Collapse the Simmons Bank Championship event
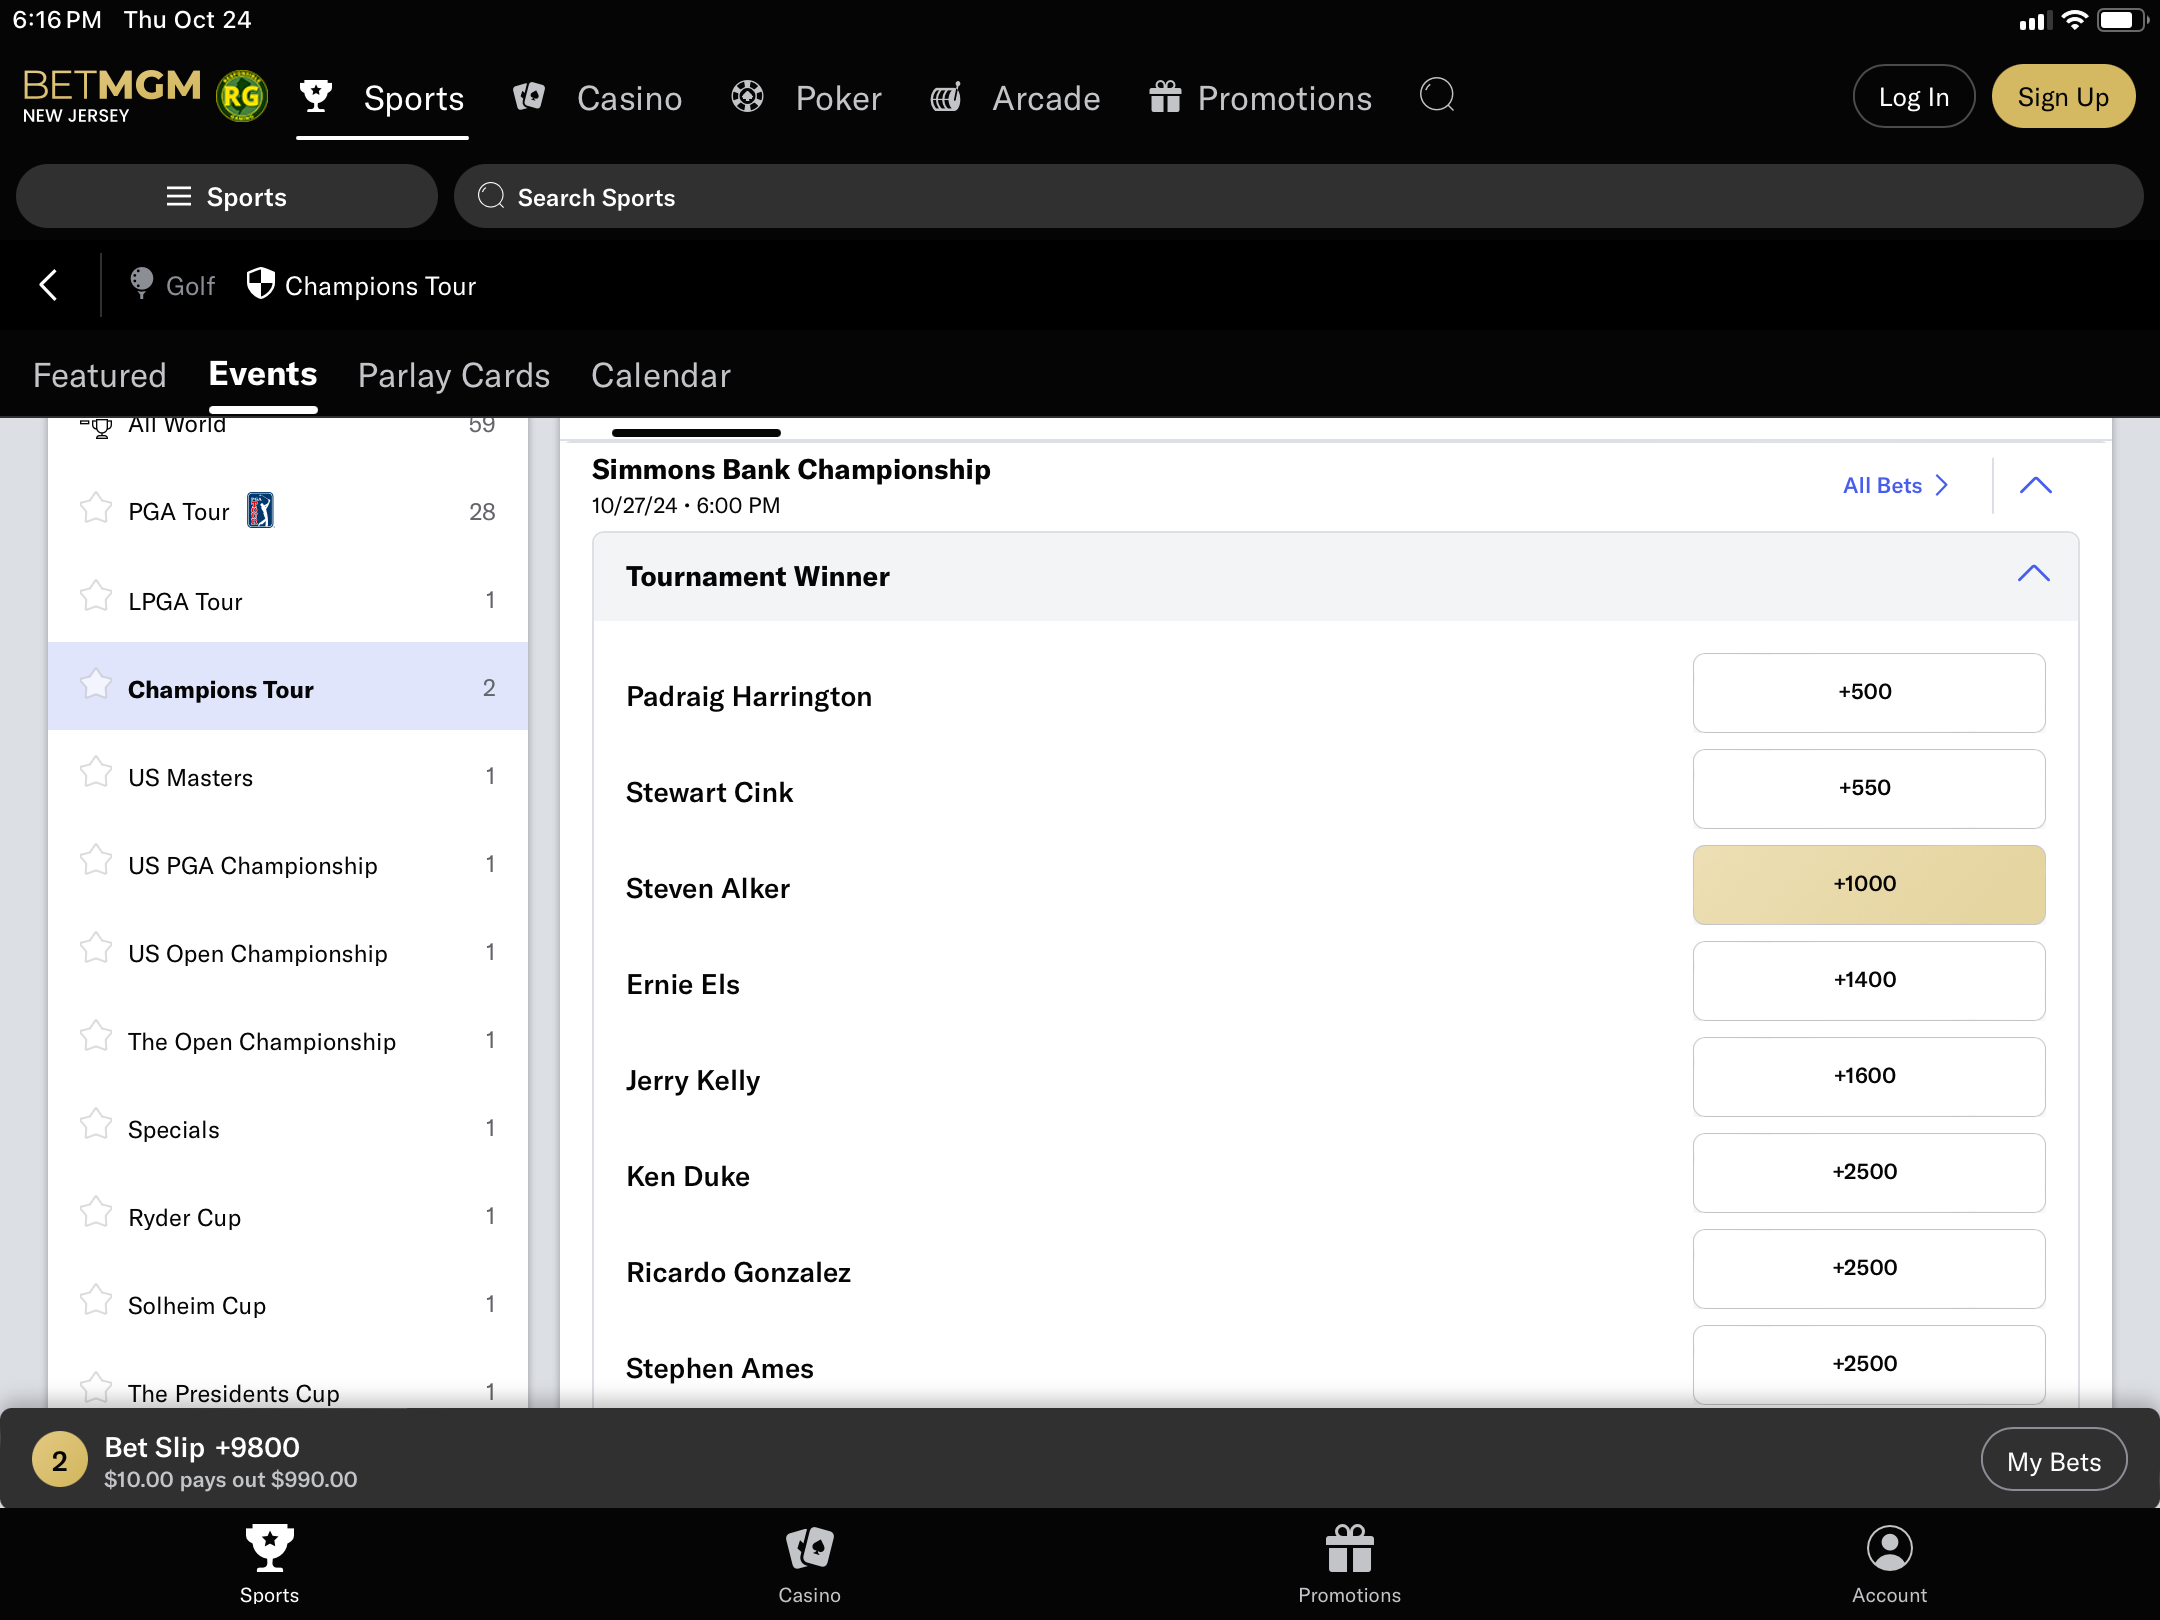 coord(2035,486)
